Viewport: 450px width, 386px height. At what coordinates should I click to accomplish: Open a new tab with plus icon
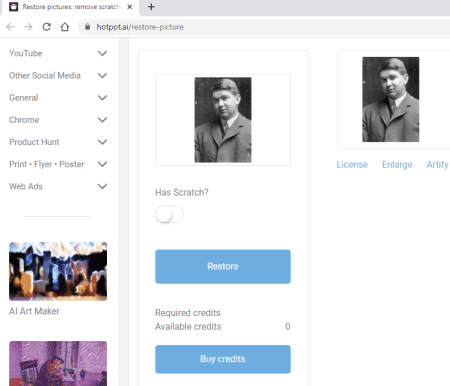pos(151,7)
